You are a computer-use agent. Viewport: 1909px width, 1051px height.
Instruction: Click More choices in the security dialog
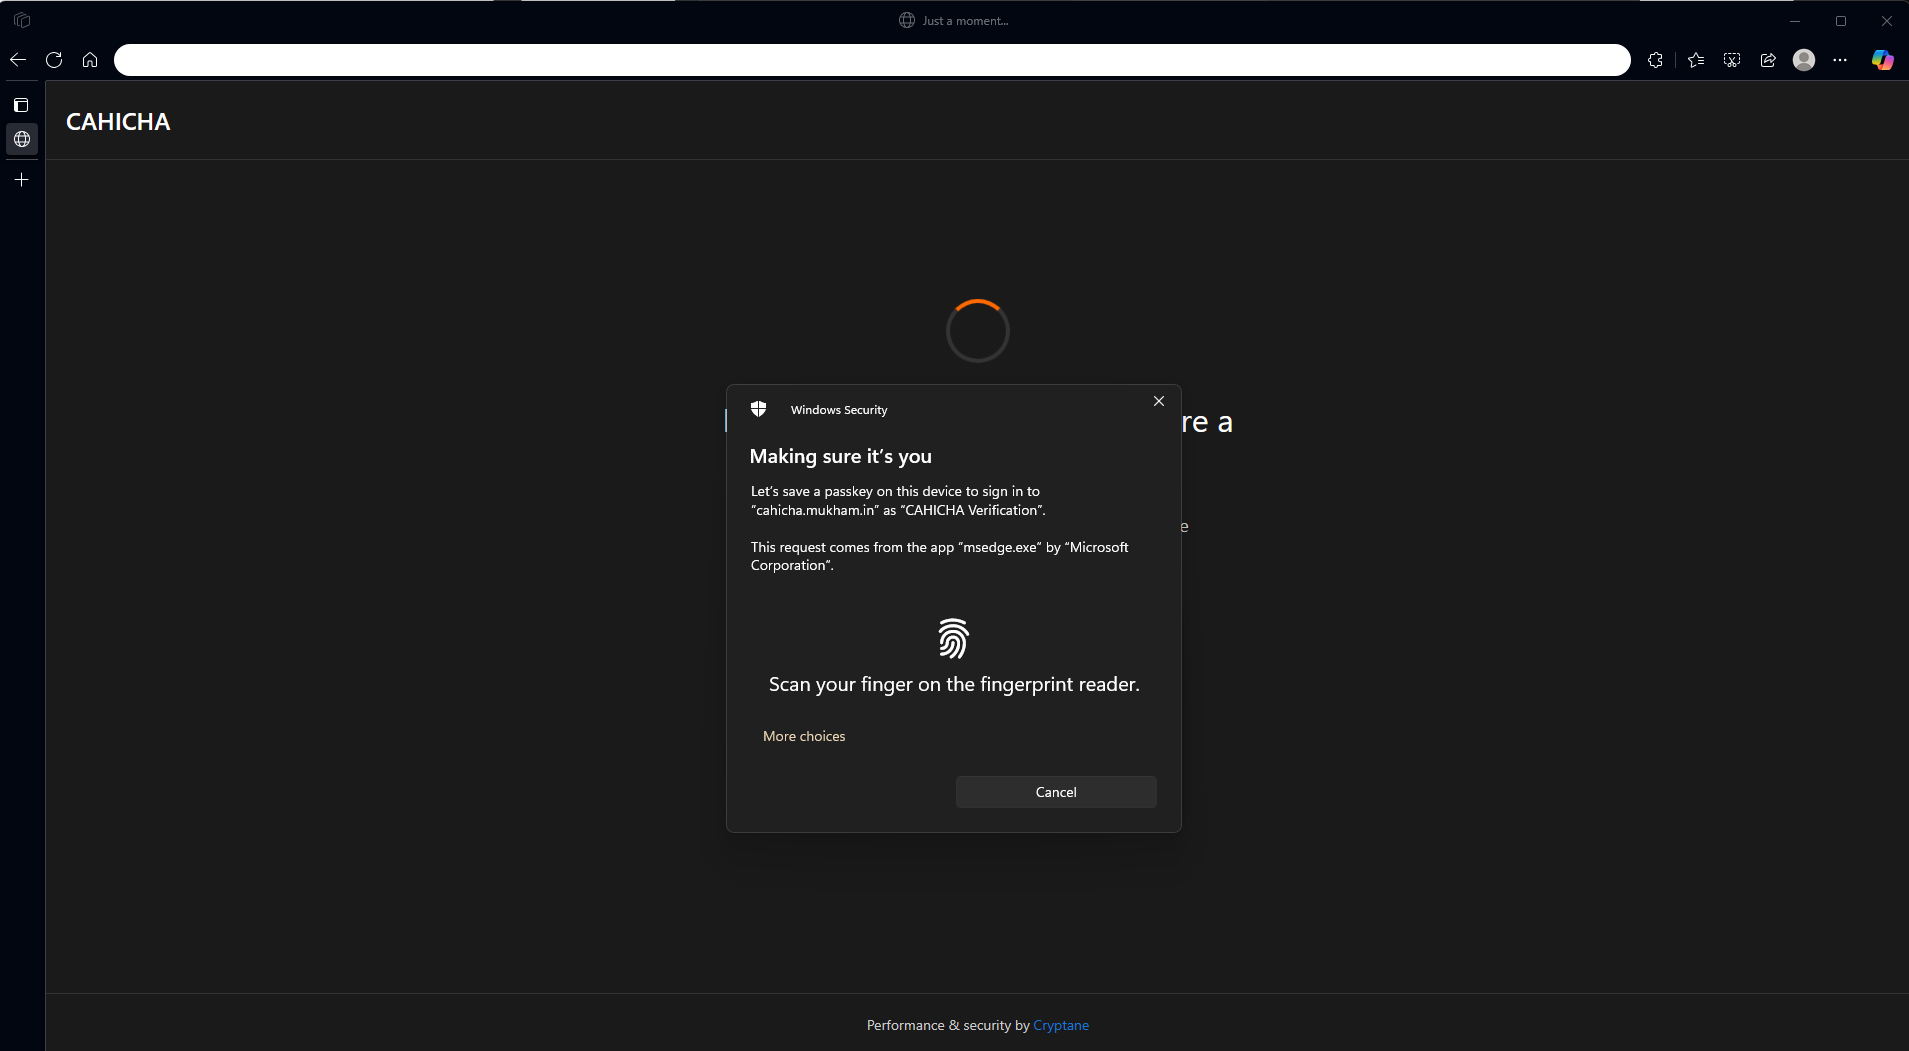pos(804,736)
